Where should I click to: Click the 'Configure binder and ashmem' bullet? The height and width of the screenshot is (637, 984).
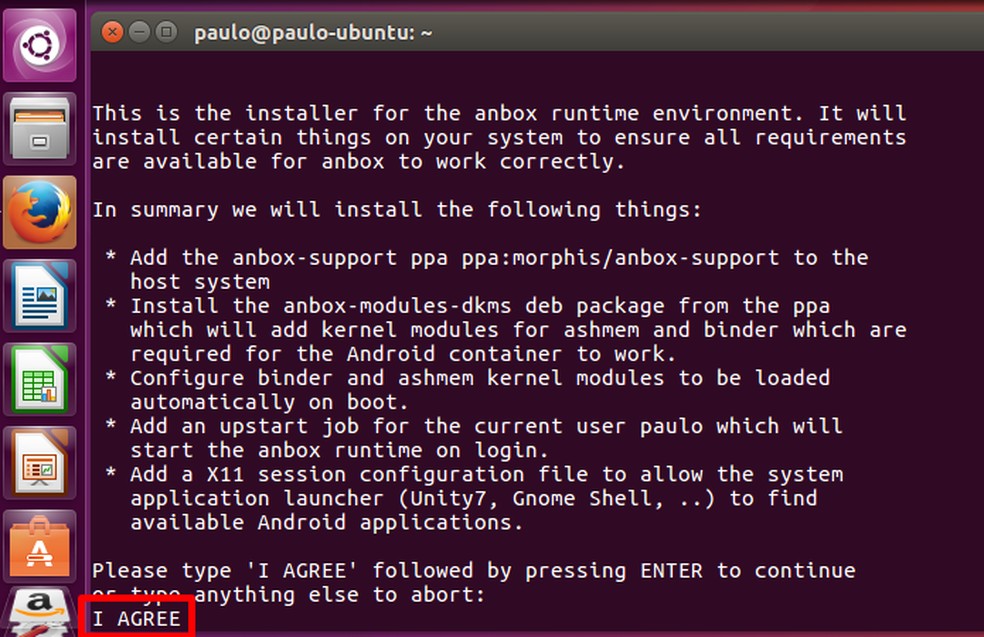480,378
